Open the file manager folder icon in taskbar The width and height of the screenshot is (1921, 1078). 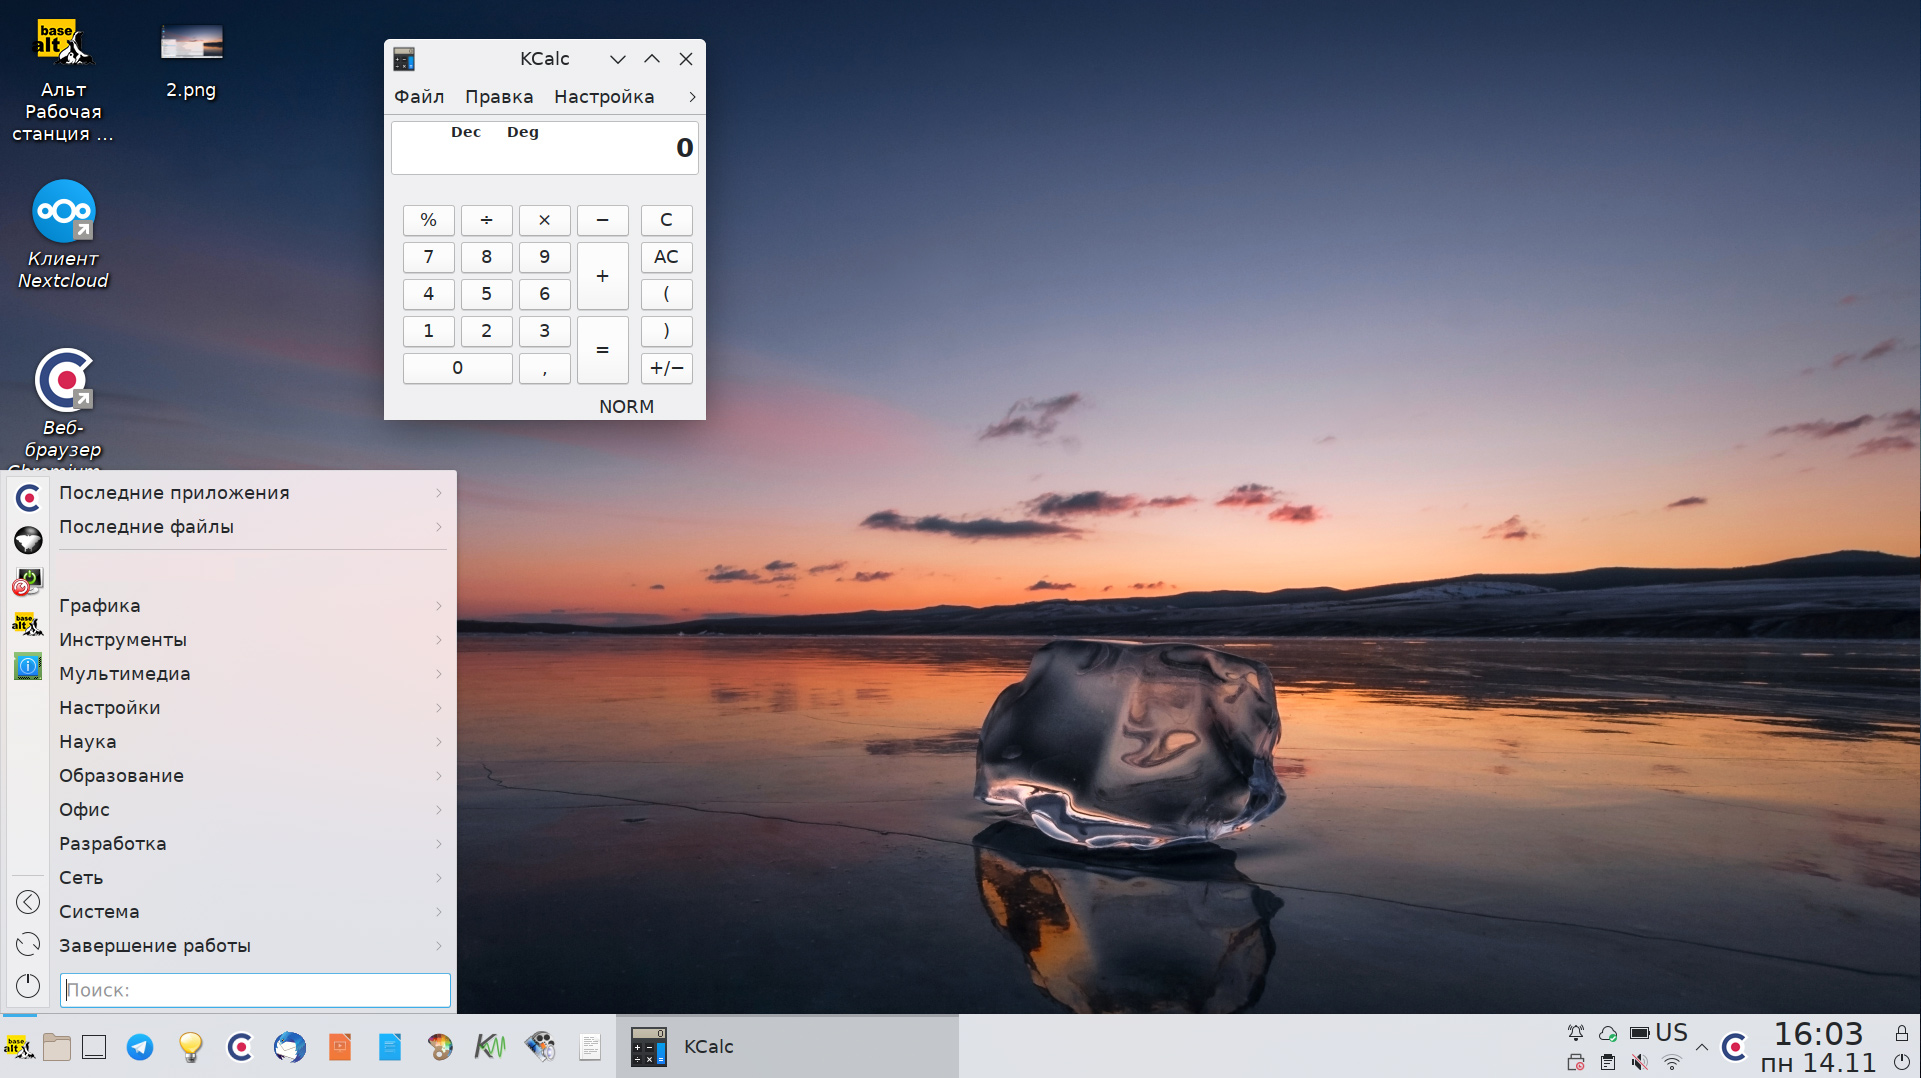(57, 1047)
